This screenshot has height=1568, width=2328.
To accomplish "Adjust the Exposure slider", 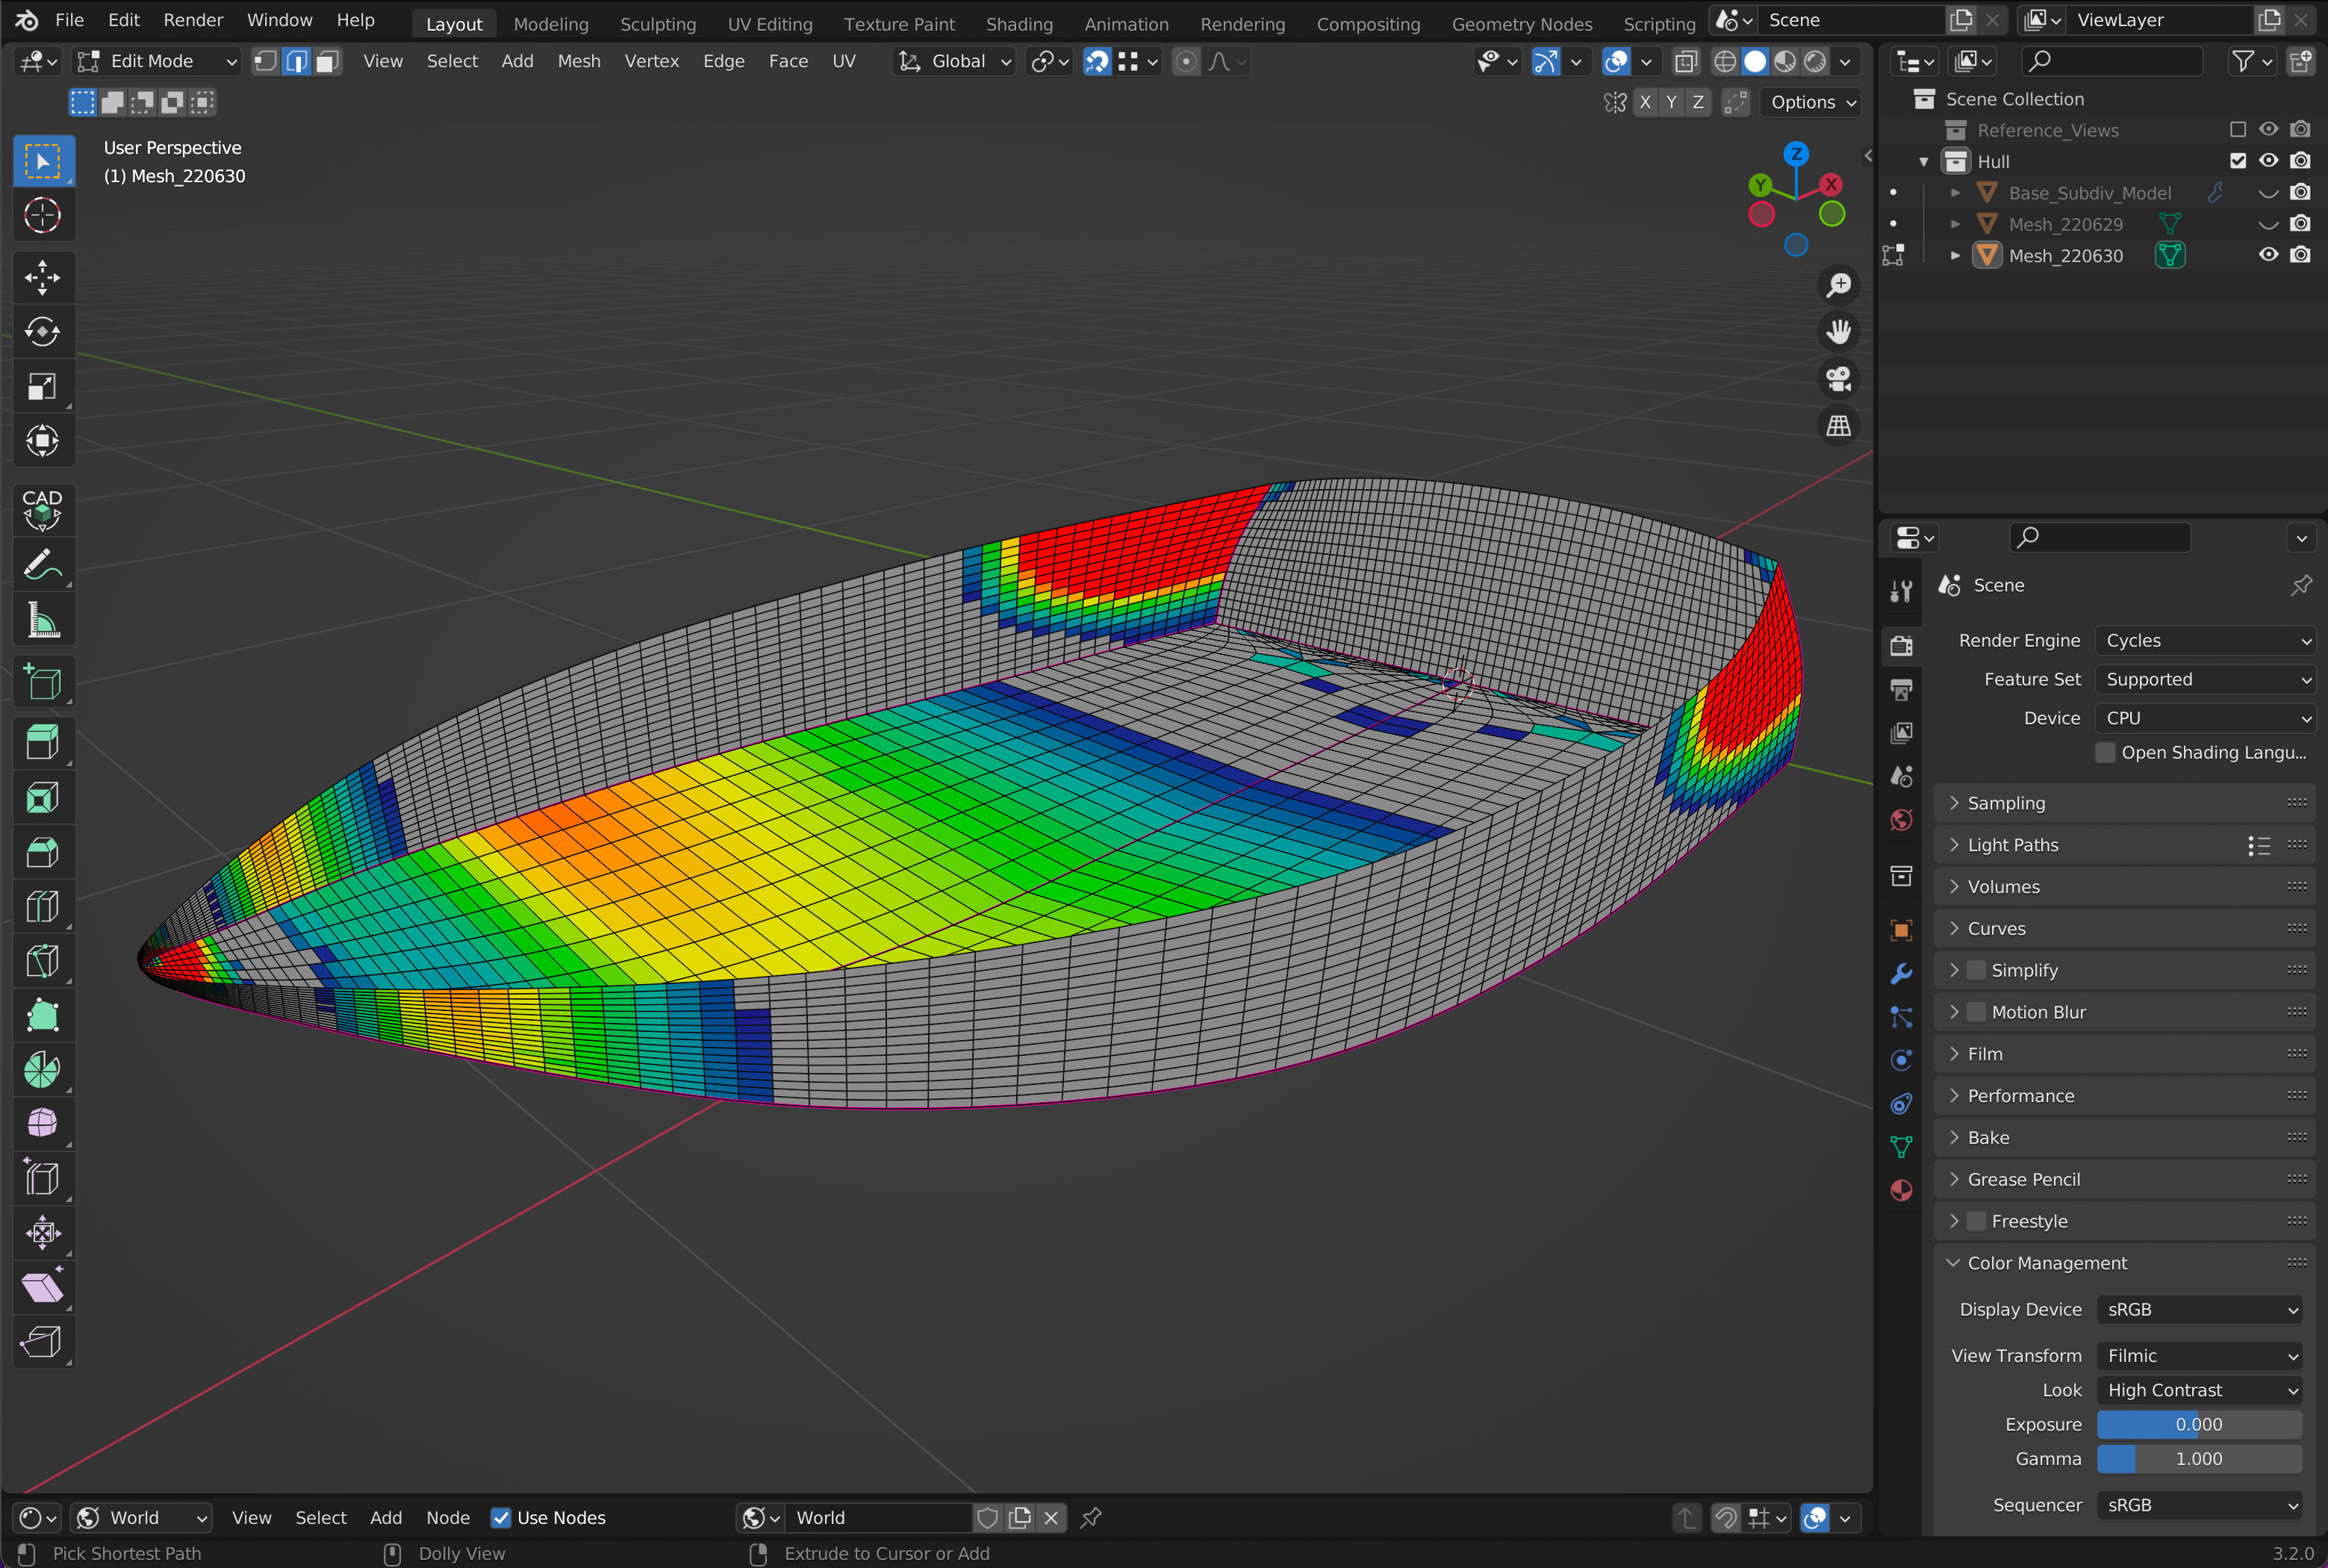I will 2198,1424.
